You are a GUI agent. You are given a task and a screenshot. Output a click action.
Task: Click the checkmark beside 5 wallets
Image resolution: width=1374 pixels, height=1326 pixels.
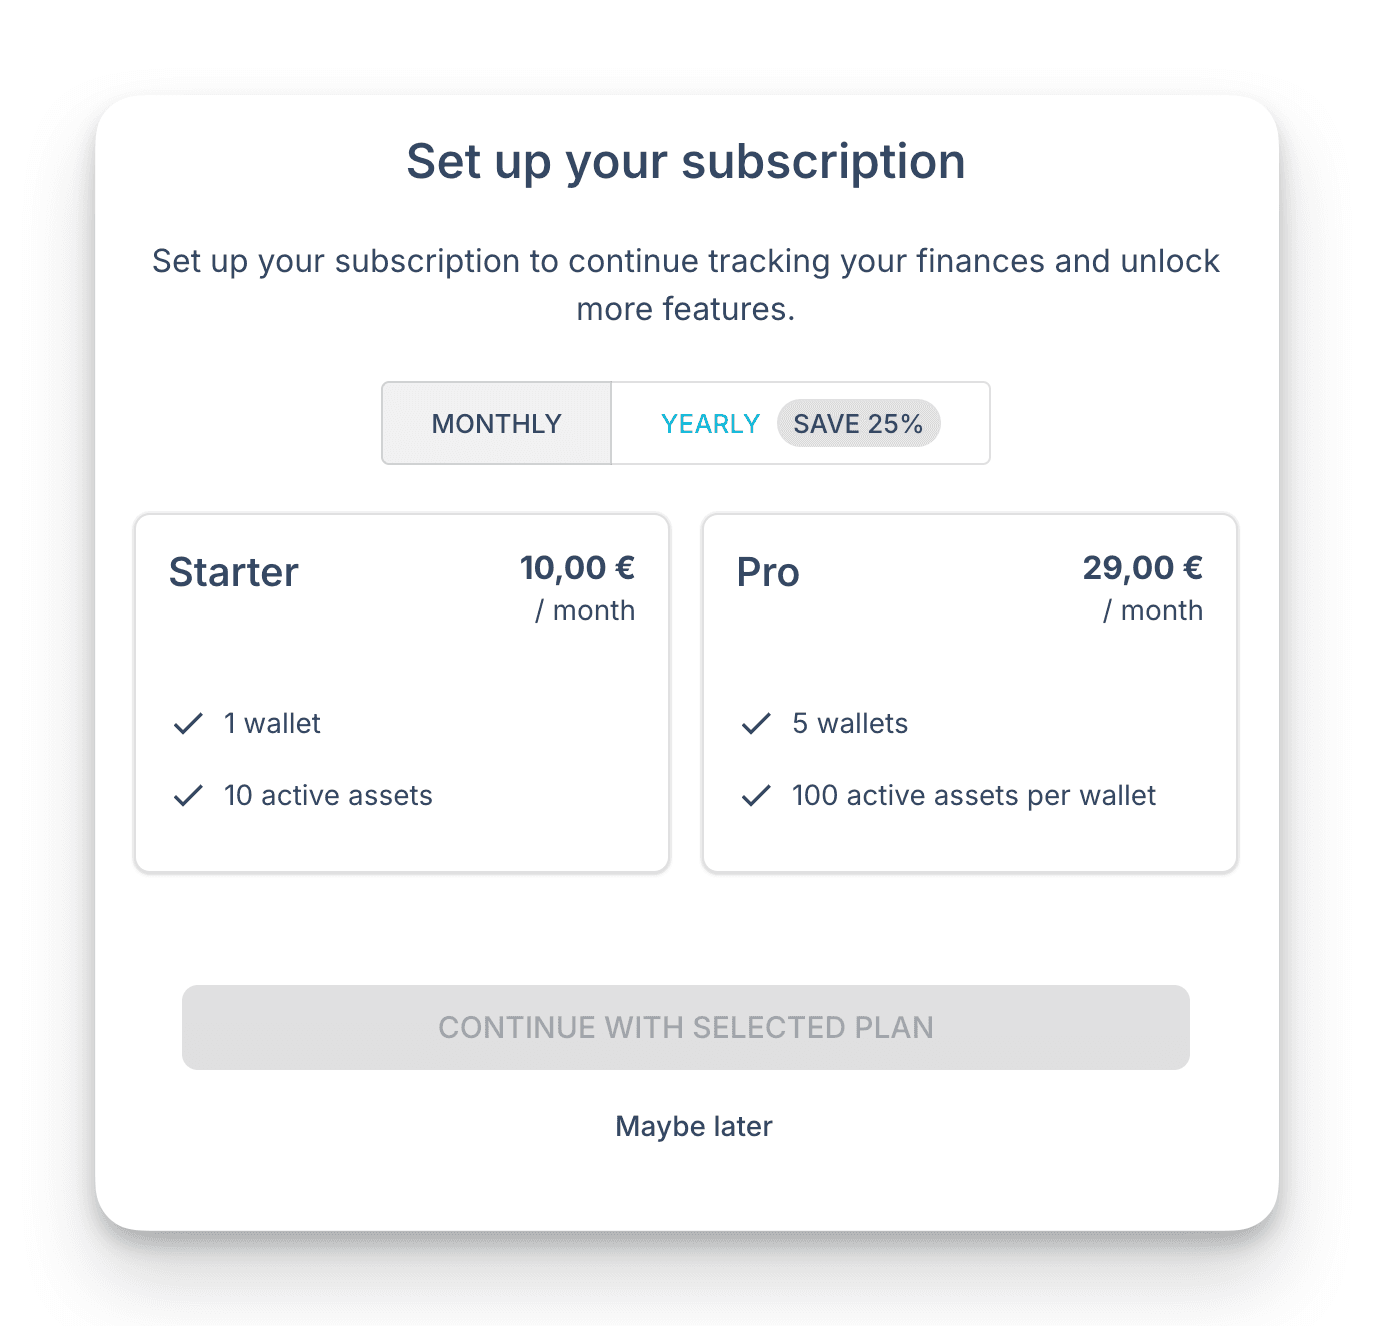[756, 724]
